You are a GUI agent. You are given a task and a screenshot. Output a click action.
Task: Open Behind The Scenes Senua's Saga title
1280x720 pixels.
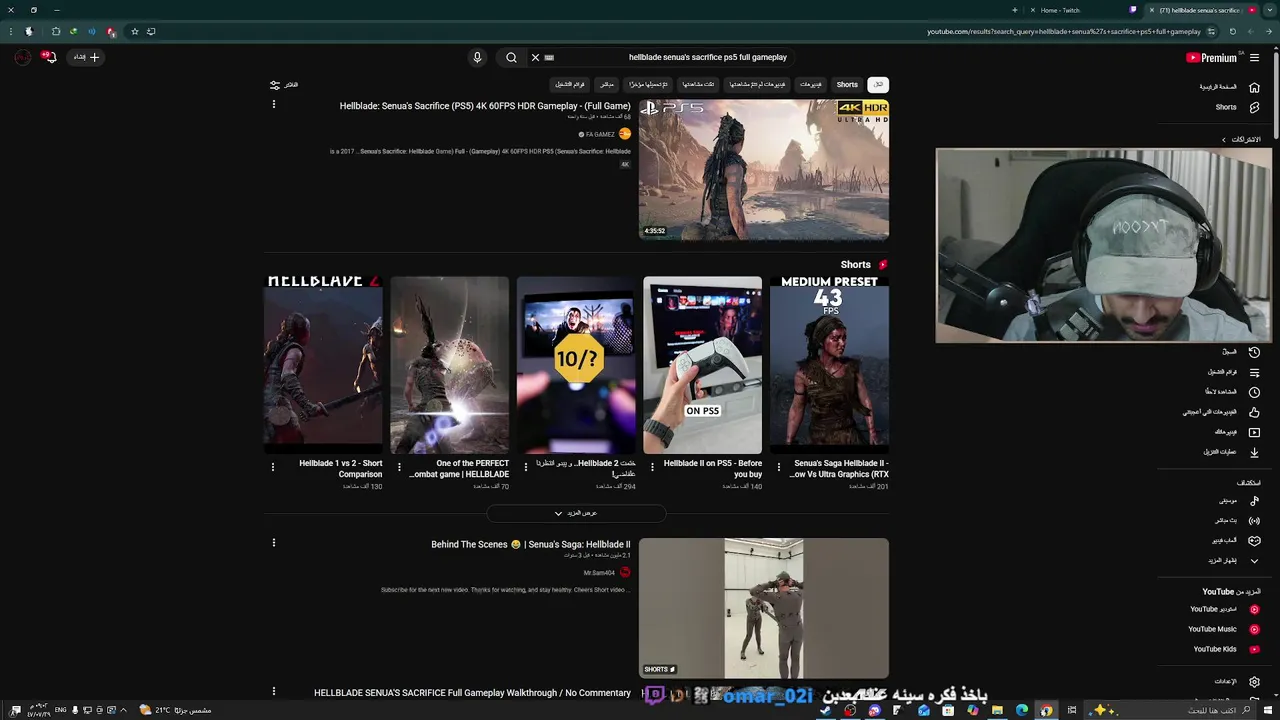(x=531, y=545)
